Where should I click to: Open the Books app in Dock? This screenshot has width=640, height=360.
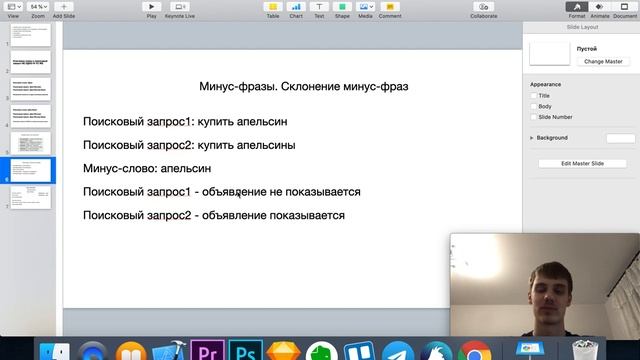(x=131, y=351)
